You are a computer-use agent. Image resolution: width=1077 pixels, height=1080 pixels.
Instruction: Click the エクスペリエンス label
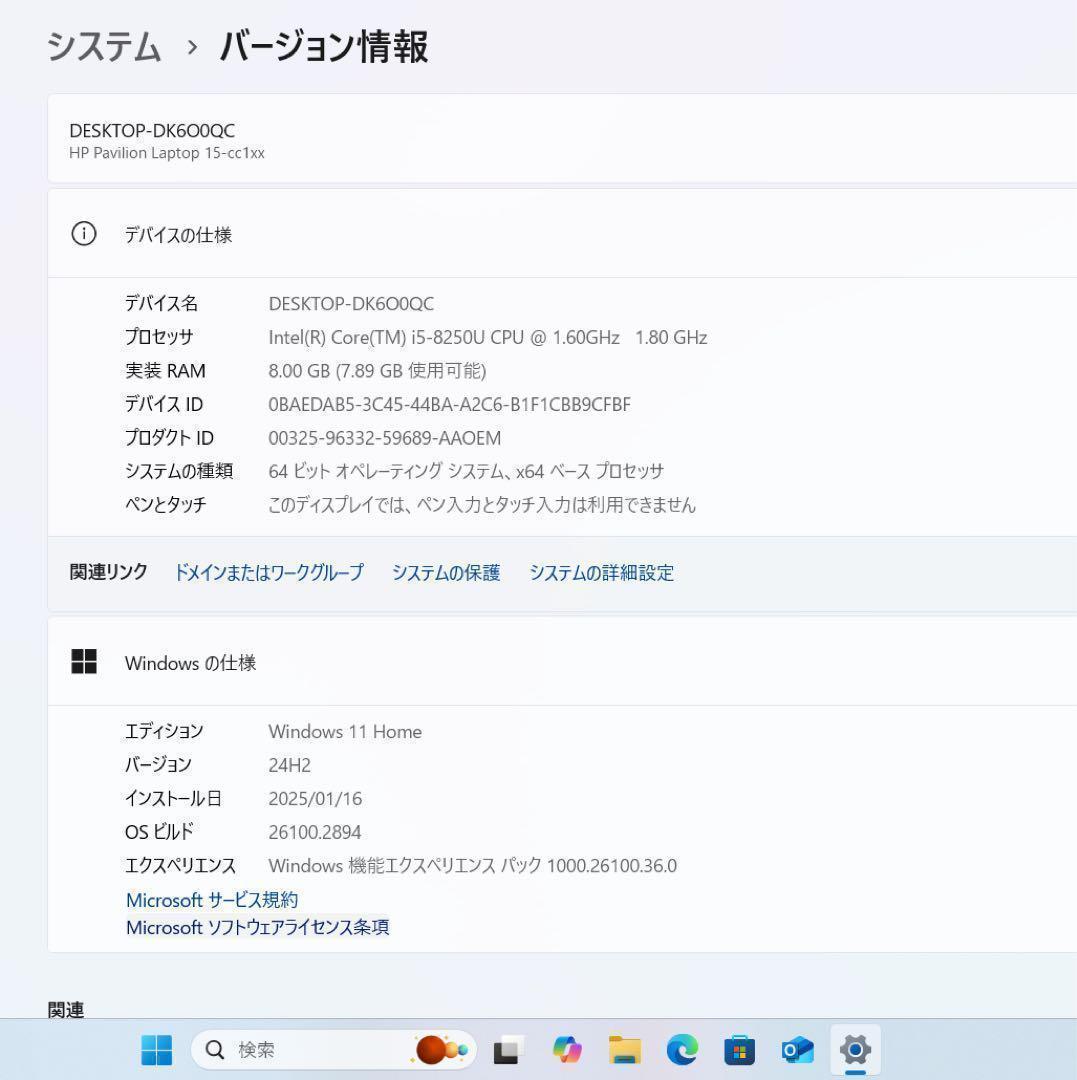pos(180,866)
